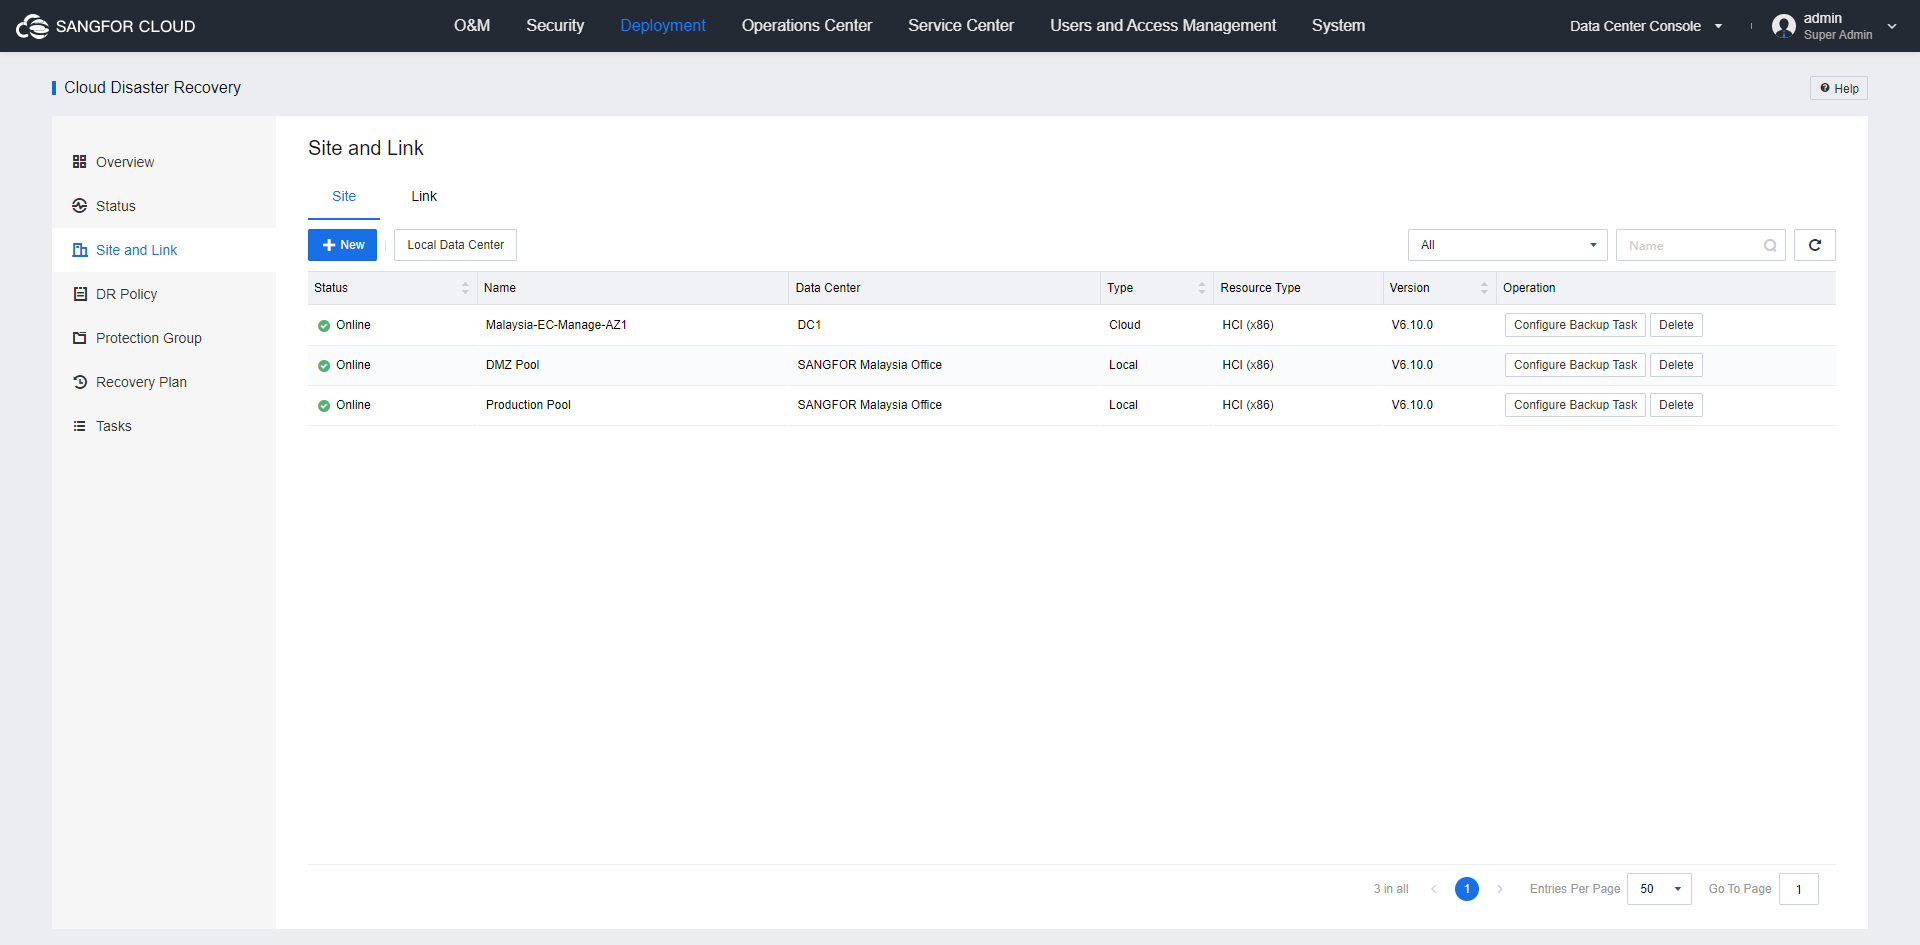Open the Data Center Console dropdown
The height and width of the screenshot is (945, 1920).
click(1646, 26)
